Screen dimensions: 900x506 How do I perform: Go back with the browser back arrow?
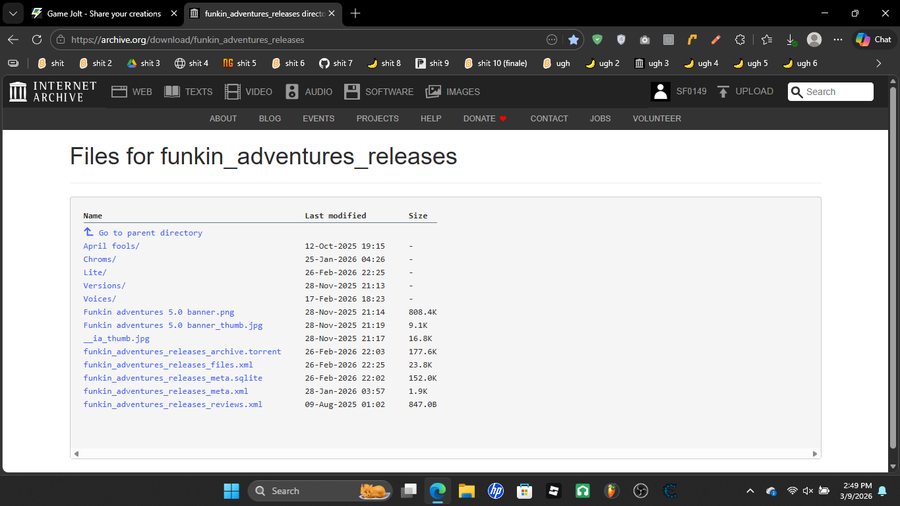point(13,40)
